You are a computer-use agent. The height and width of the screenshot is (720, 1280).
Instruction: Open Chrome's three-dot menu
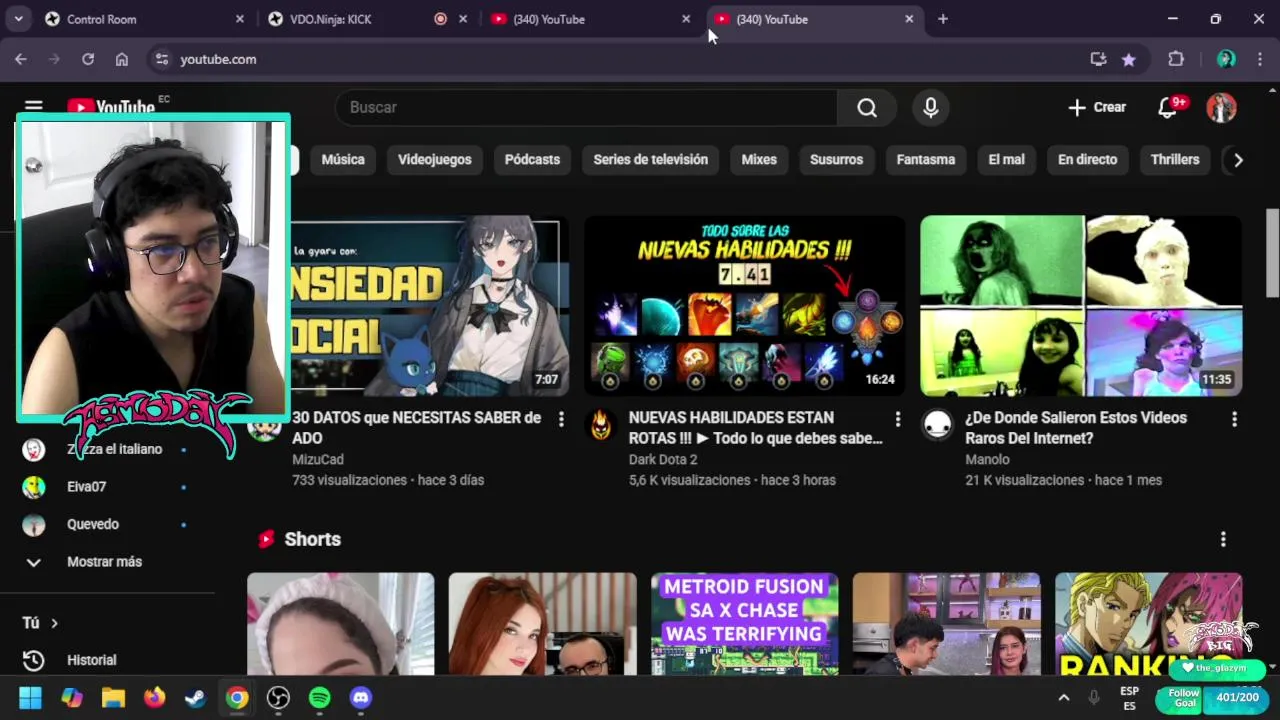click(x=1259, y=59)
